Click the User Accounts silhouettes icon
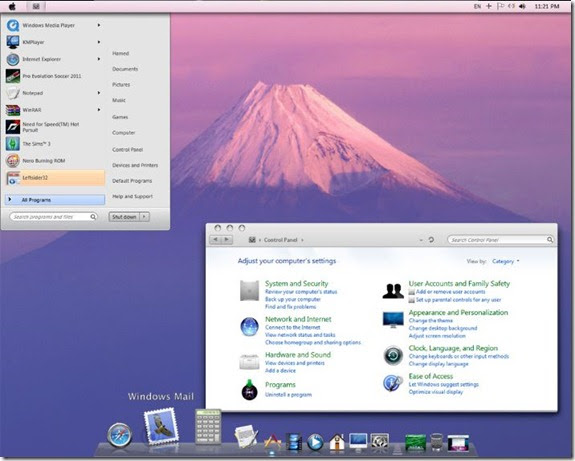The image size is (575, 461). point(393,292)
